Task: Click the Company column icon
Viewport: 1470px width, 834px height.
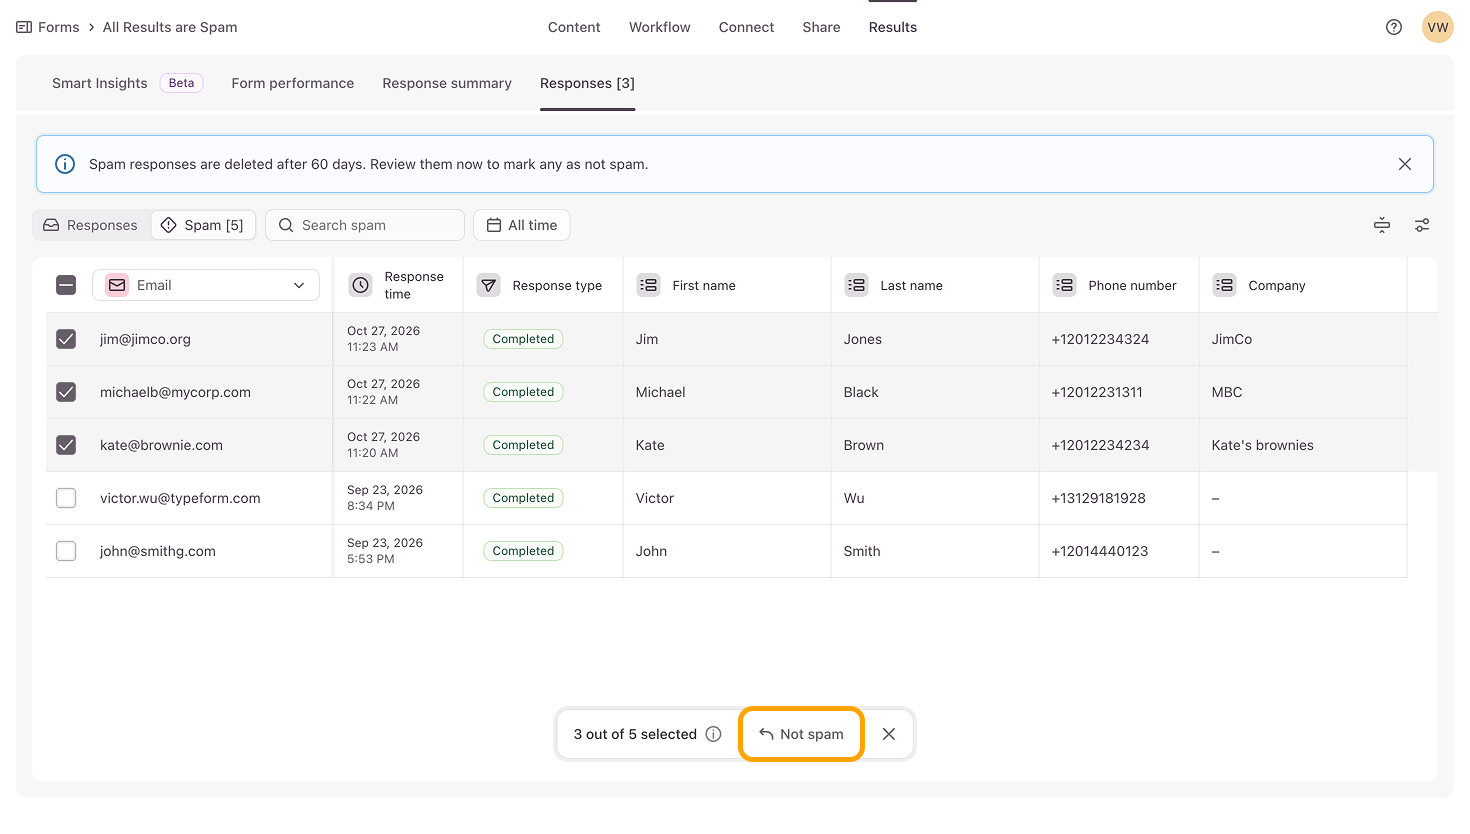Action: tap(1224, 285)
